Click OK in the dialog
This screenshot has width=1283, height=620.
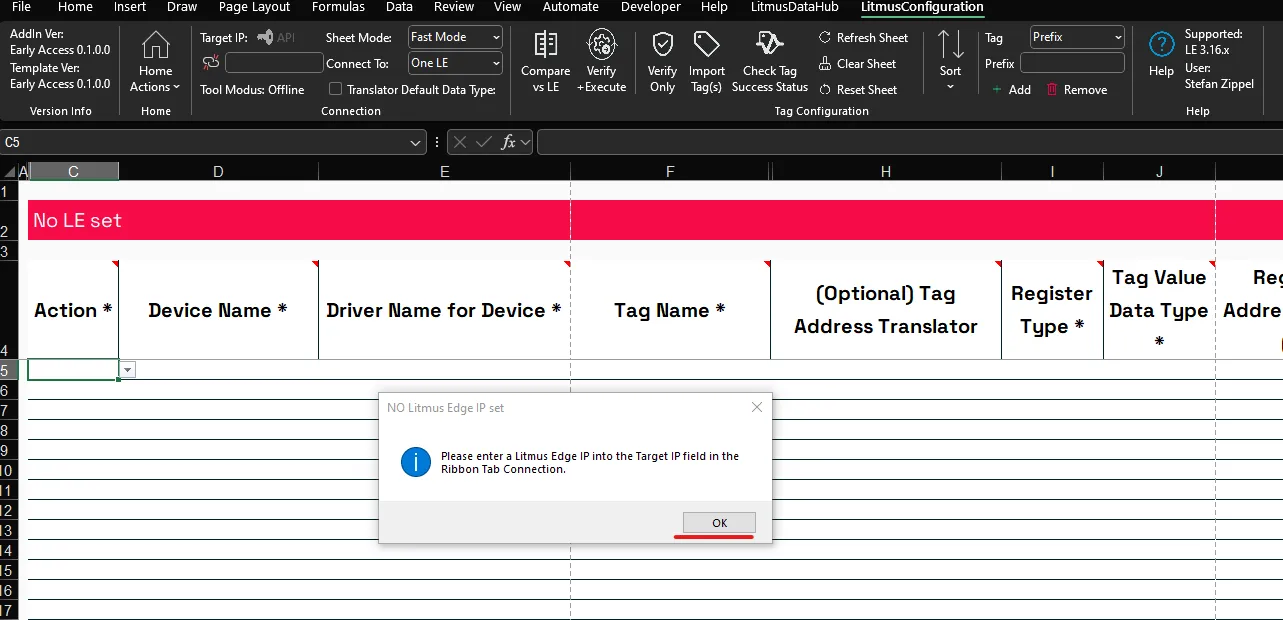719,523
